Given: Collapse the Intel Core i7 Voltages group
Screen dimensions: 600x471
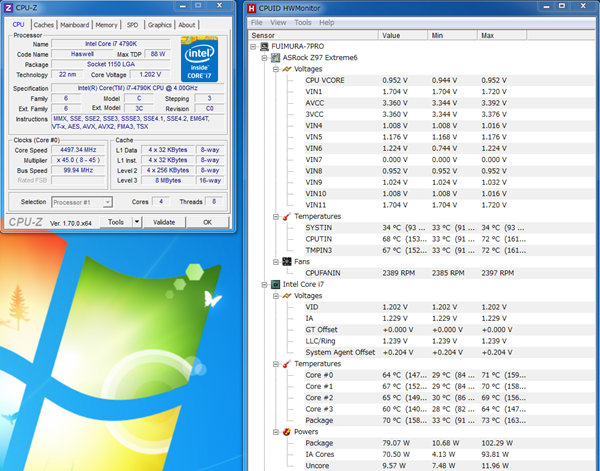Looking at the screenshot, I should 276,296.
